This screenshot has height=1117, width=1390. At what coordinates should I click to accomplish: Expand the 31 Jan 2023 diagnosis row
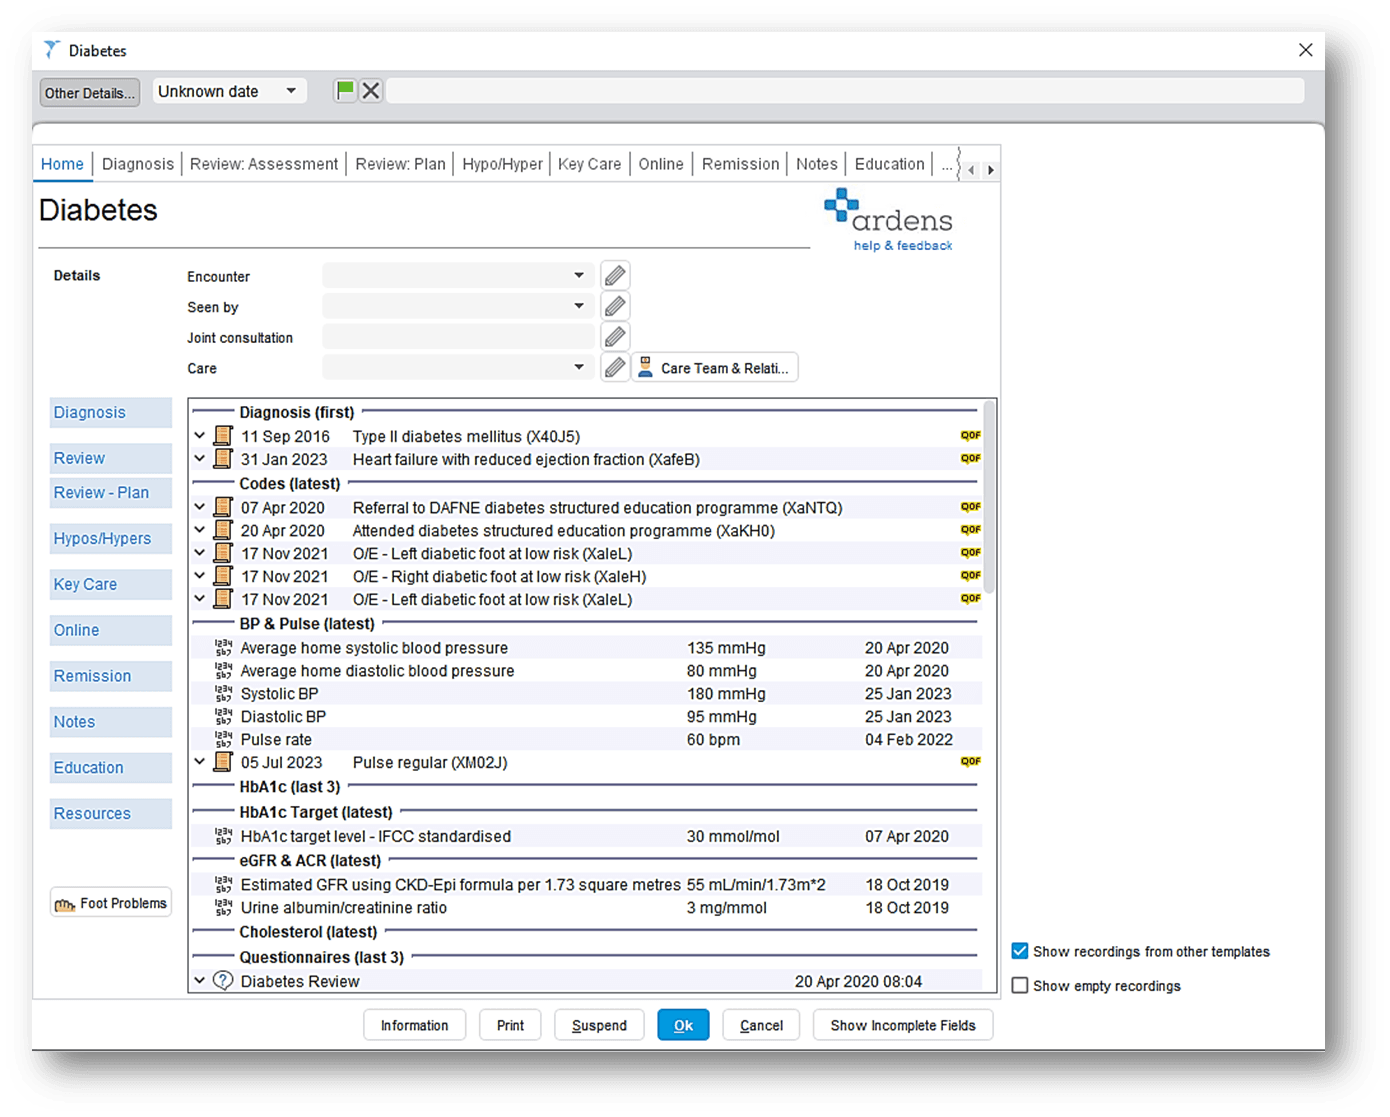tap(199, 459)
